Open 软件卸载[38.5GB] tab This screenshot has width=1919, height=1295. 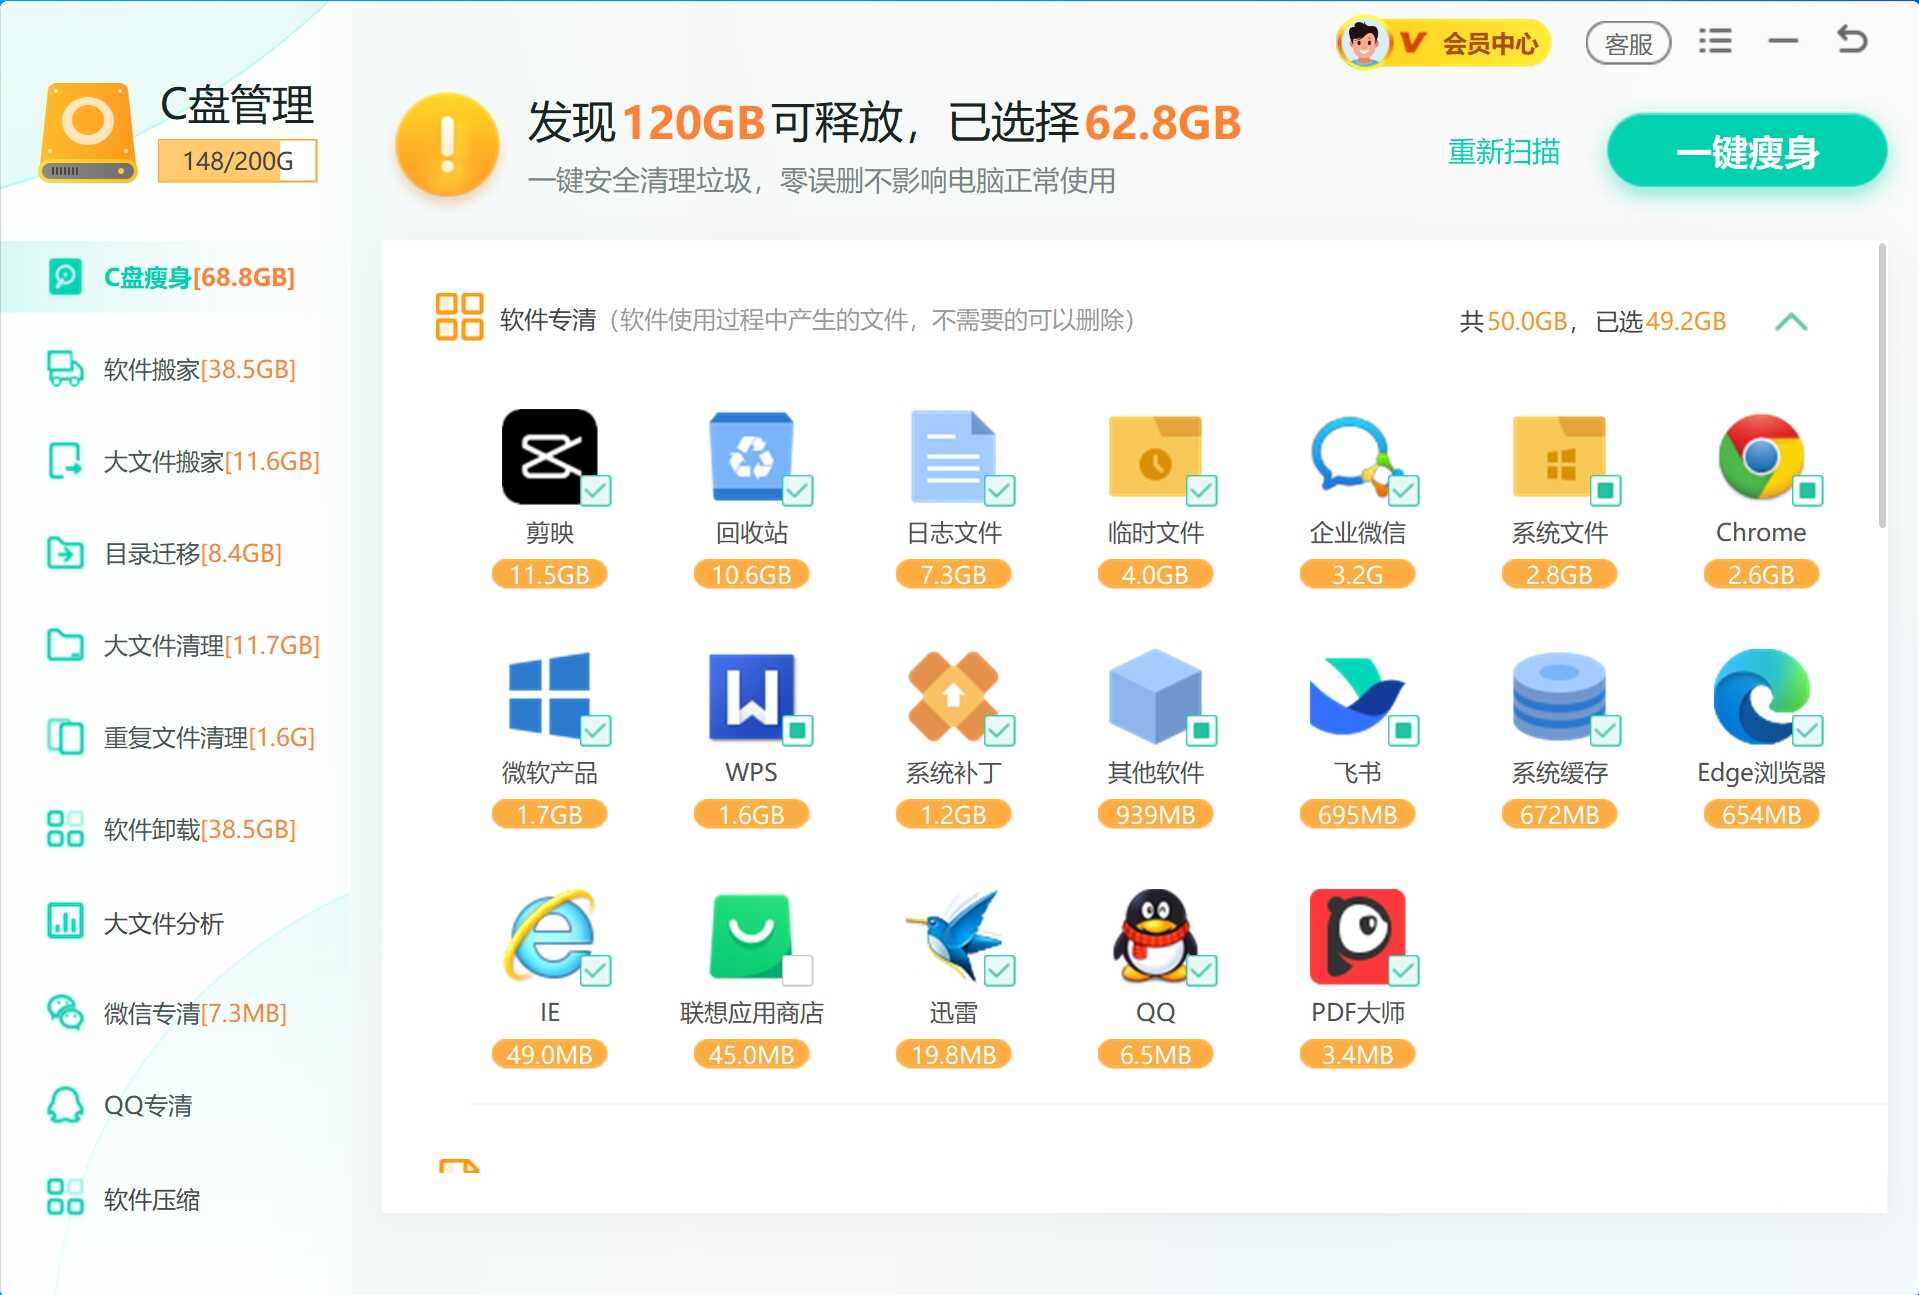point(176,829)
